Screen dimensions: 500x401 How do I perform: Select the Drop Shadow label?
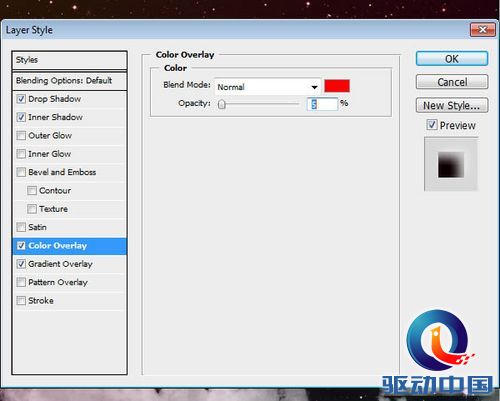[x=55, y=99]
